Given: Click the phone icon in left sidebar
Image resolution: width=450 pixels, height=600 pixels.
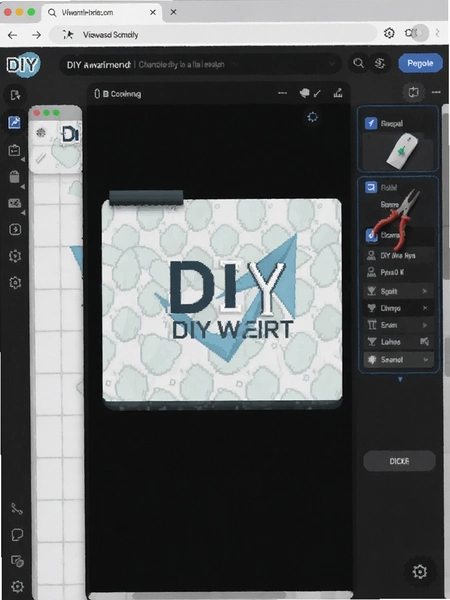Looking at the screenshot, I should pyautogui.click(x=16, y=509).
